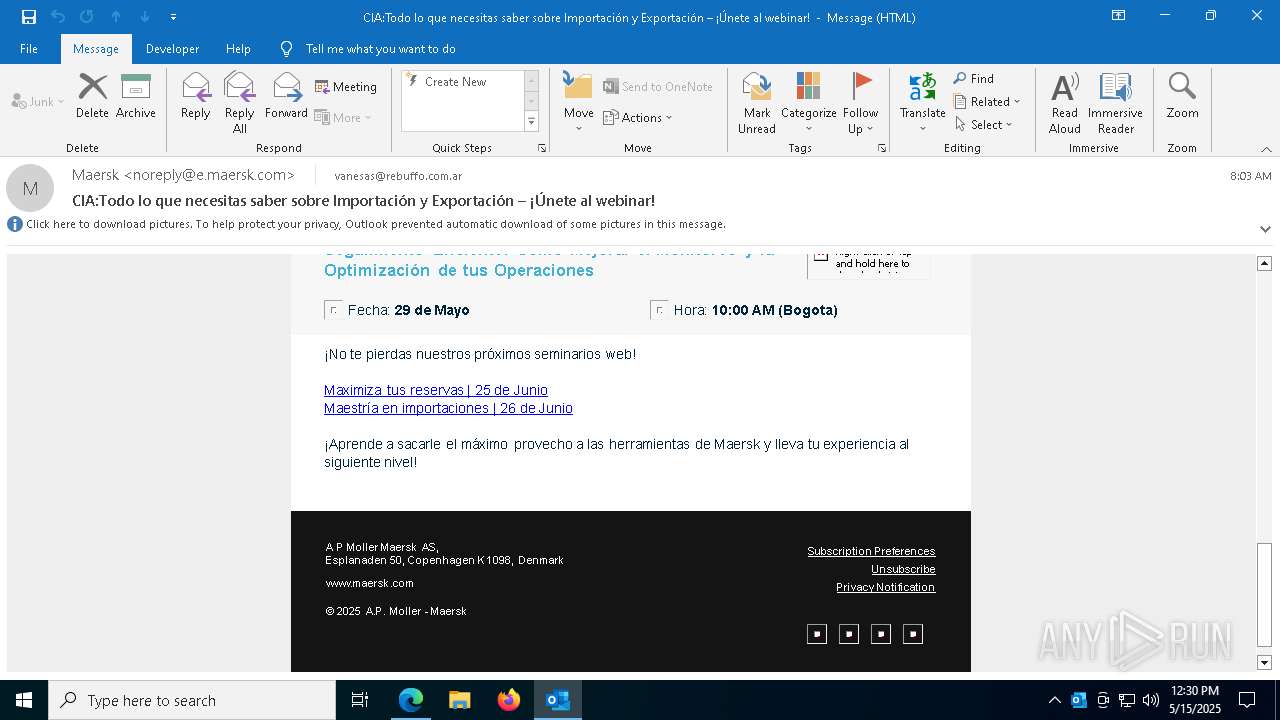Expand the More respond options
Viewport: 1280px width, 720px height.
point(343,117)
